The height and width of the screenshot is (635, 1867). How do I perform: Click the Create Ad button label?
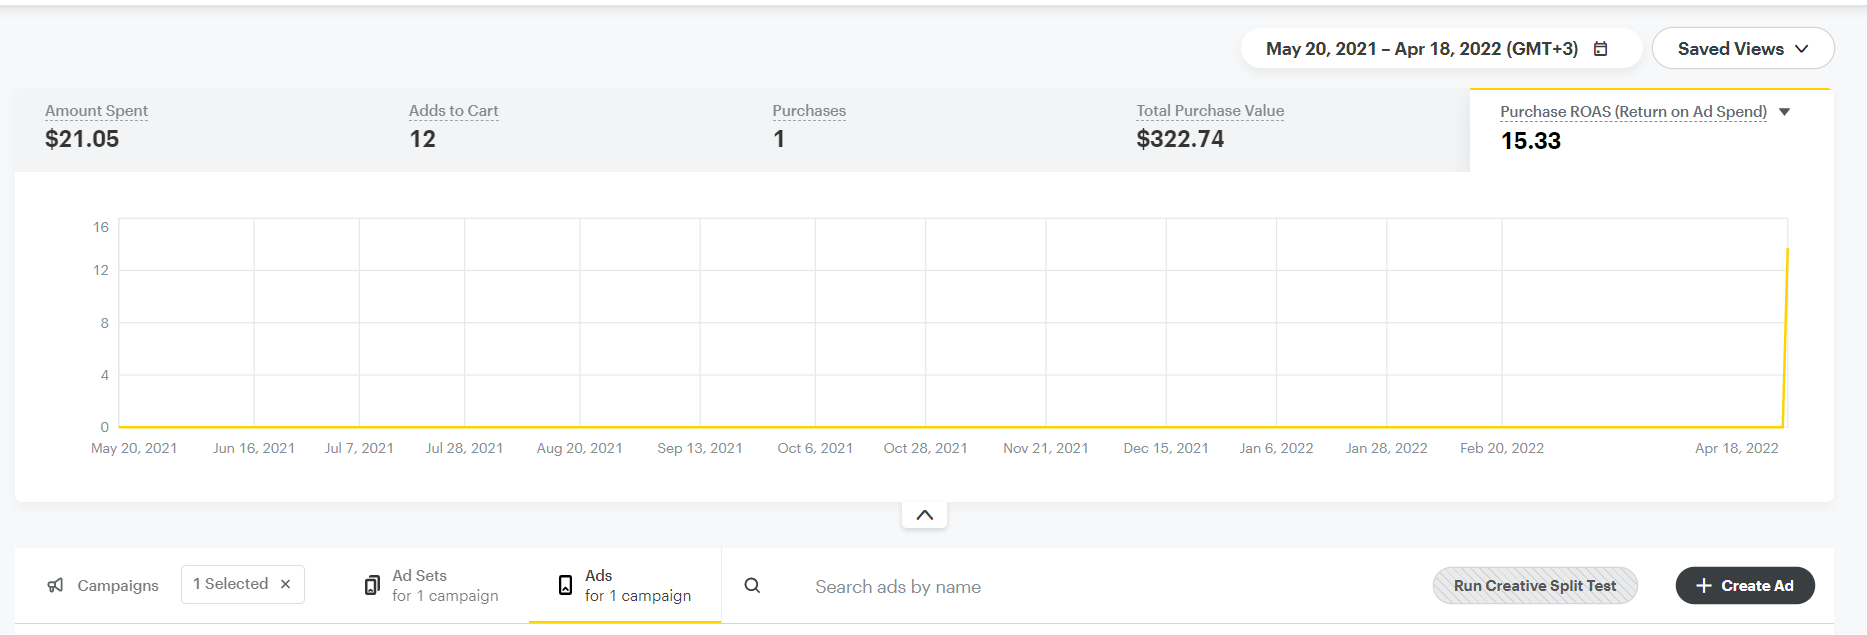click(1757, 586)
